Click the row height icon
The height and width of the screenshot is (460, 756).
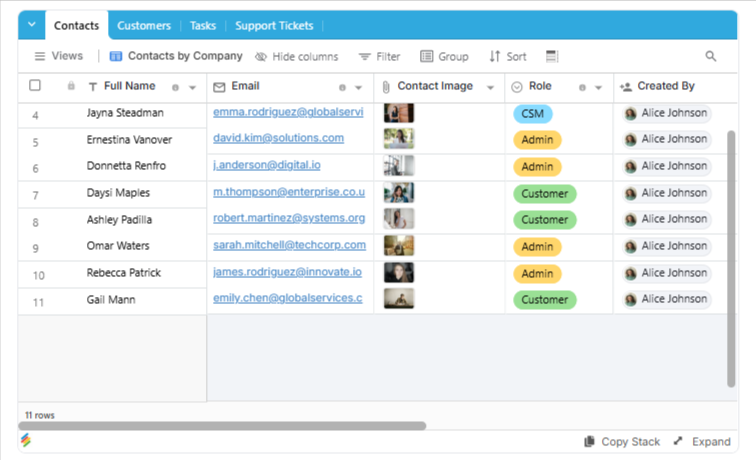click(x=552, y=56)
